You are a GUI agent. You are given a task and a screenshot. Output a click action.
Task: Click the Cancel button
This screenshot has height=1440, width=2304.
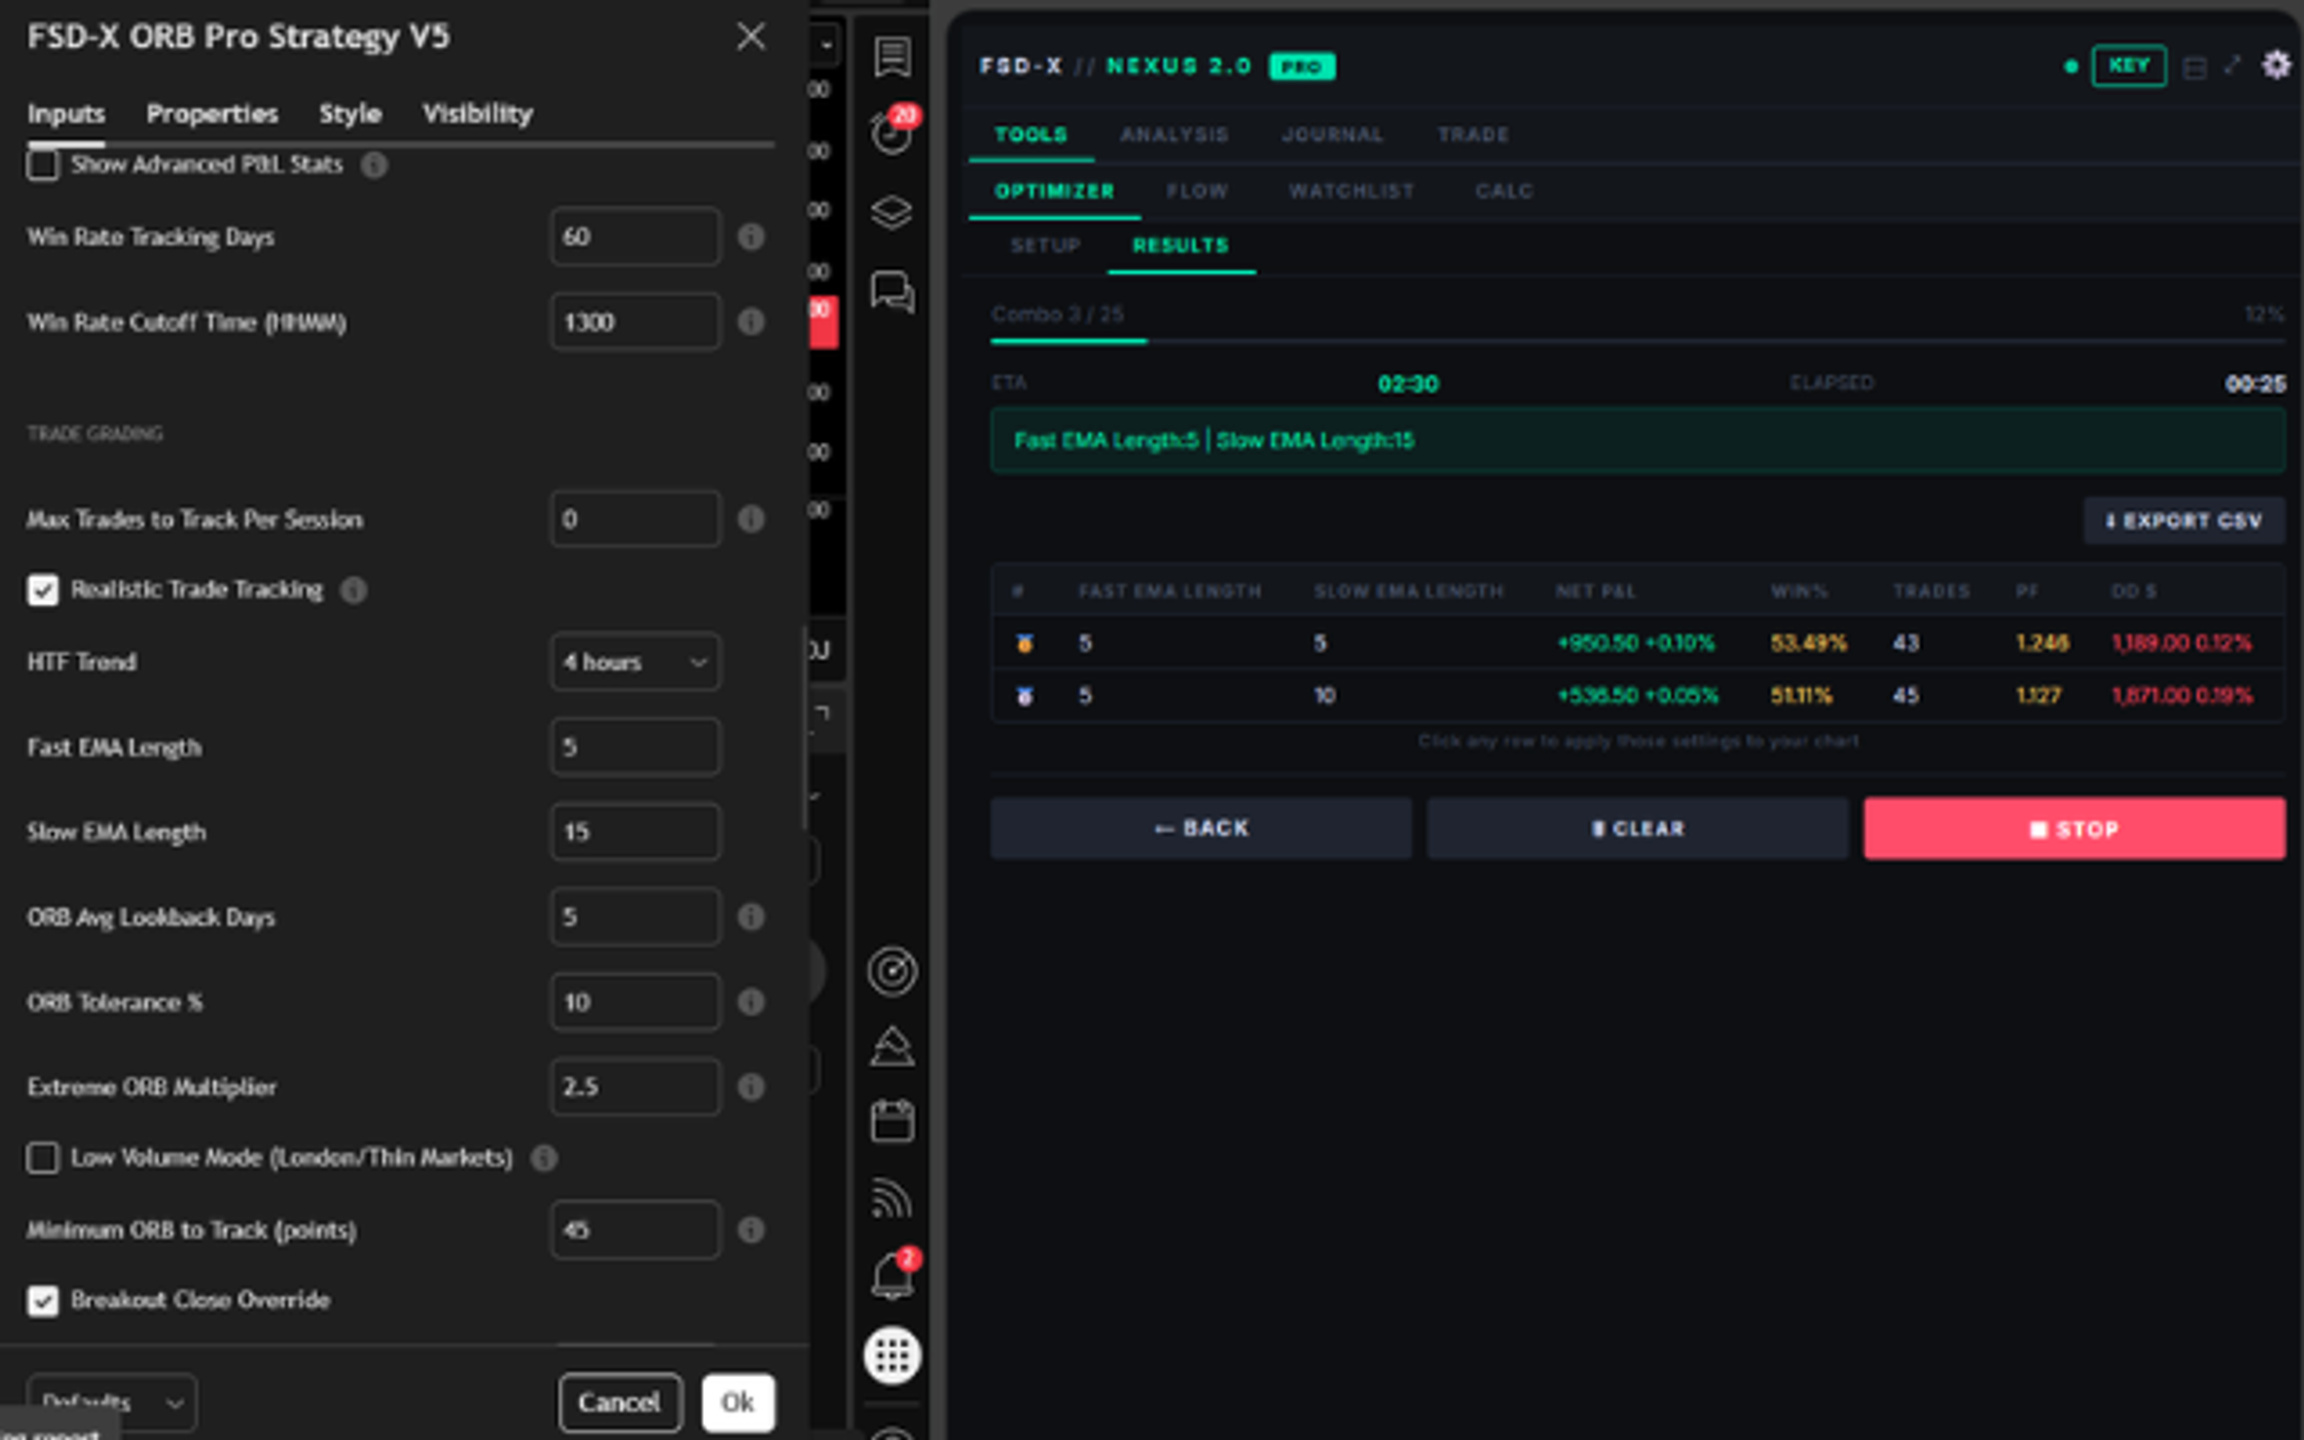(x=620, y=1402)
